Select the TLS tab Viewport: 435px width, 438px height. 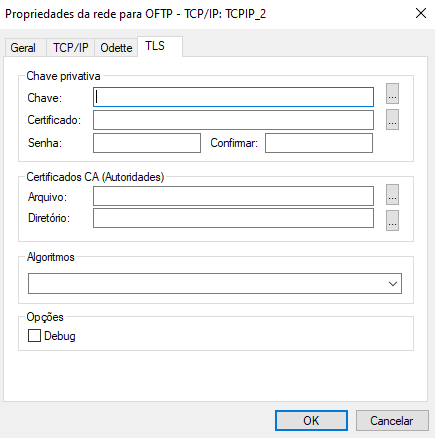[155, 46]
